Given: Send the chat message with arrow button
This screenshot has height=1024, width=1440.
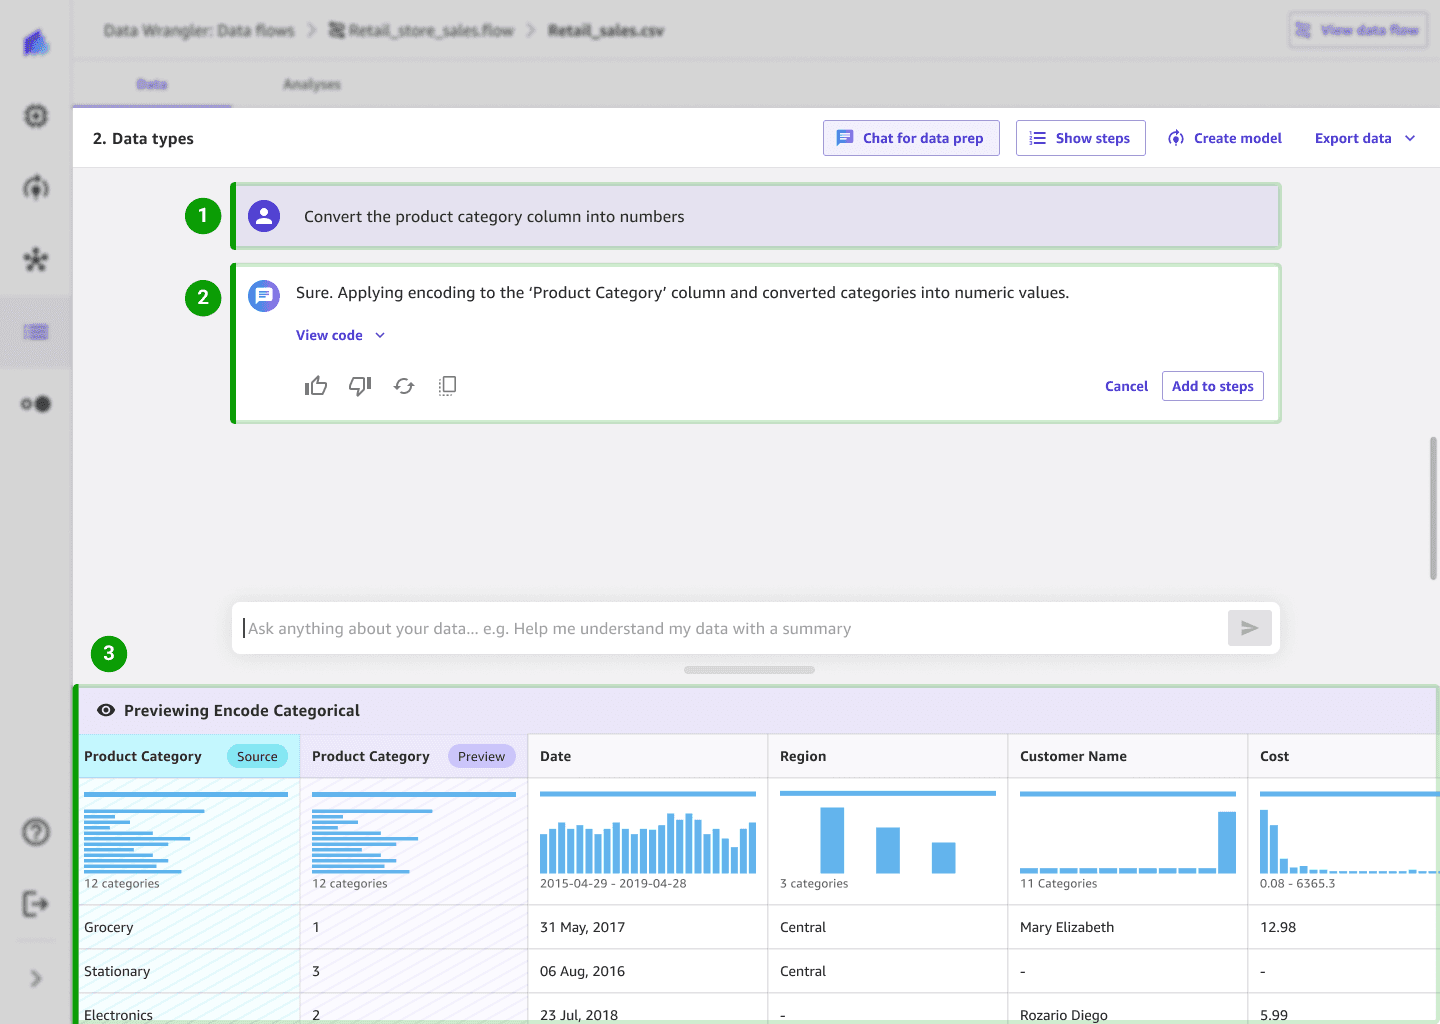Looking at the screenshot, I should click(x=1250, y=628).
